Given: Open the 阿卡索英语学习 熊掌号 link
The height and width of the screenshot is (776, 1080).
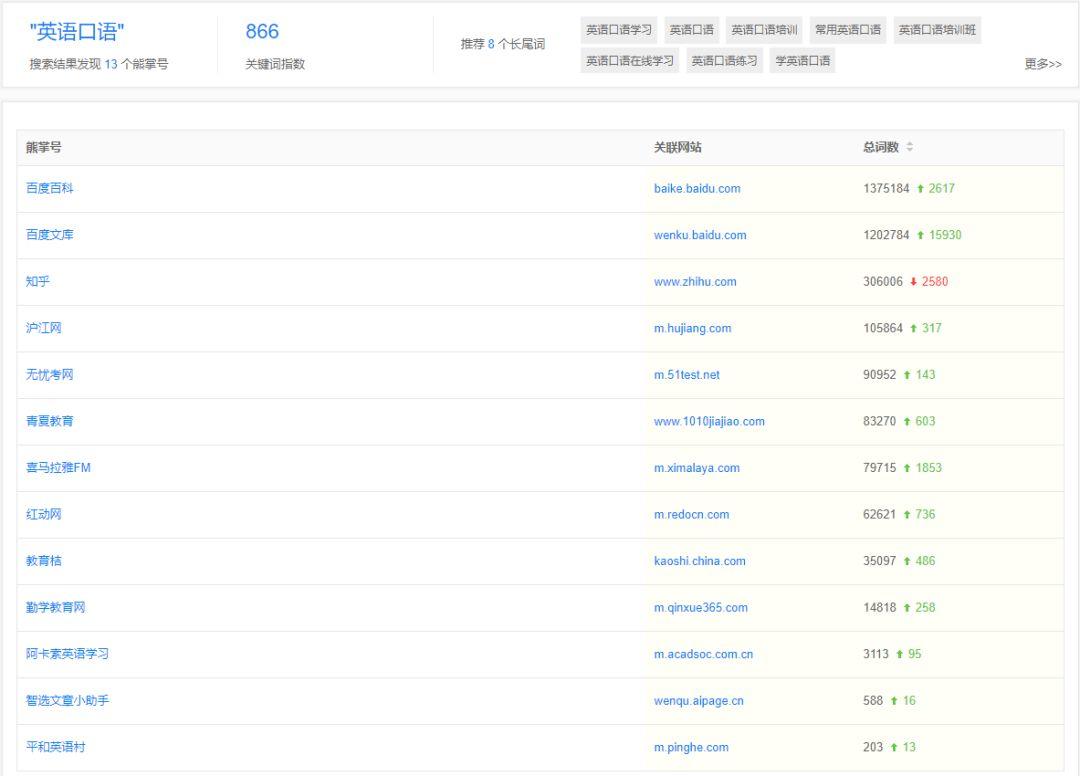Looking at the screenshot, I should (68, 653).
